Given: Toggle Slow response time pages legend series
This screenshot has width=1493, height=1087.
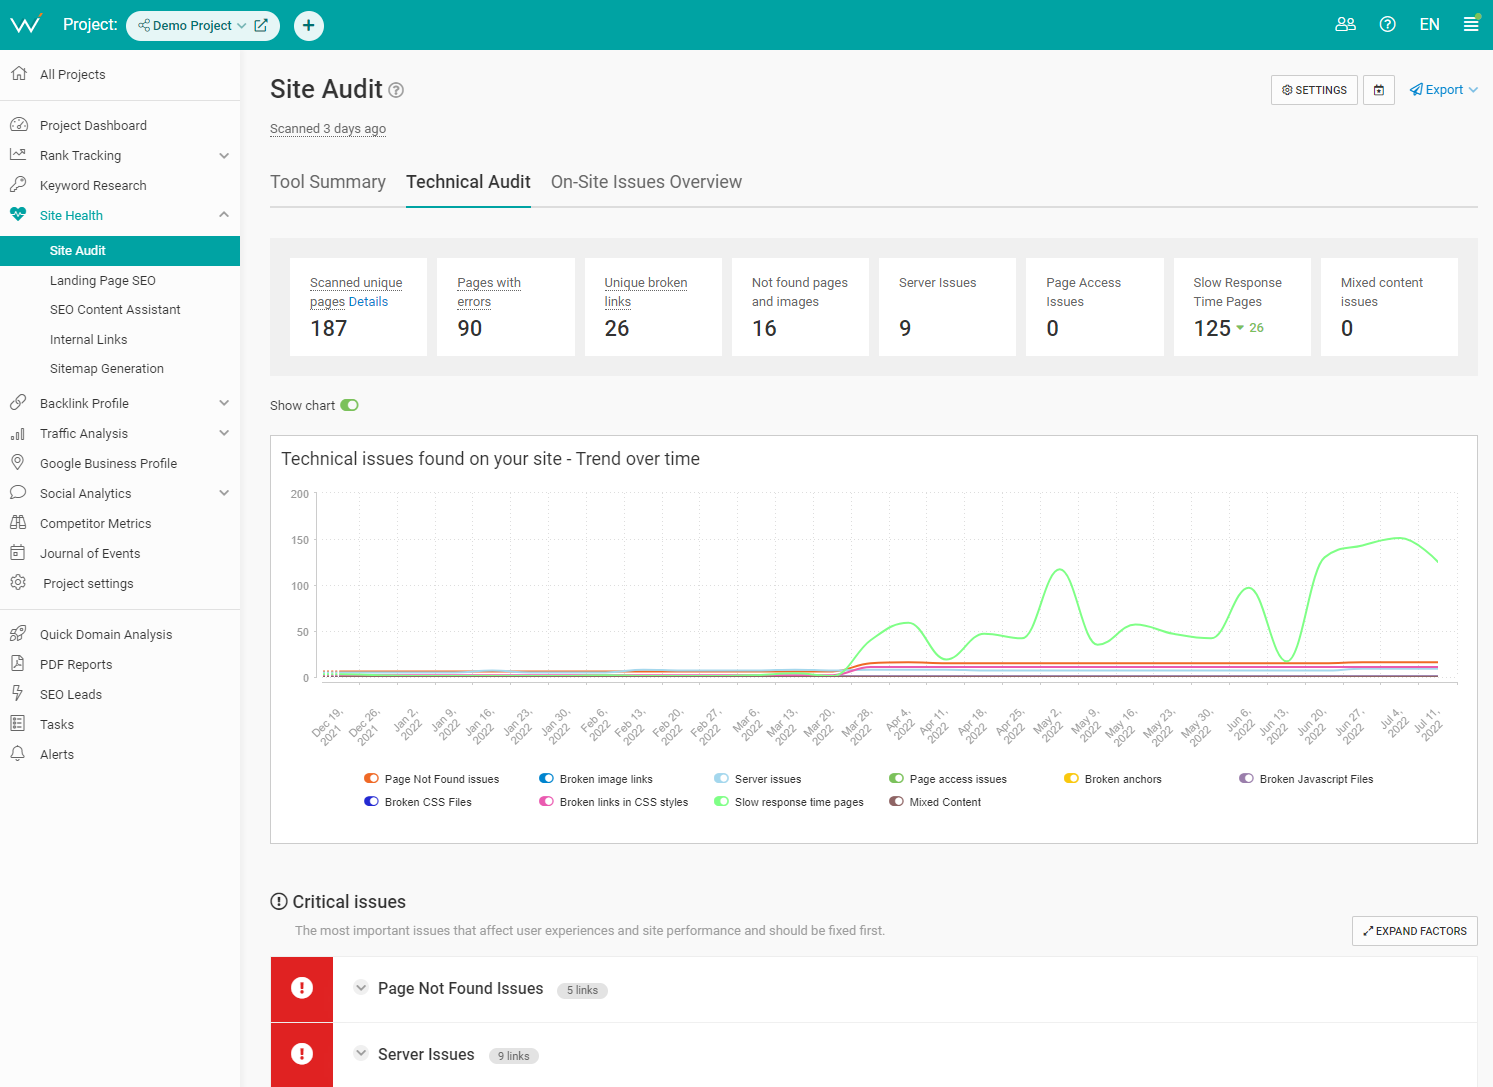Looking at the screenshot, I should [721, 802].
